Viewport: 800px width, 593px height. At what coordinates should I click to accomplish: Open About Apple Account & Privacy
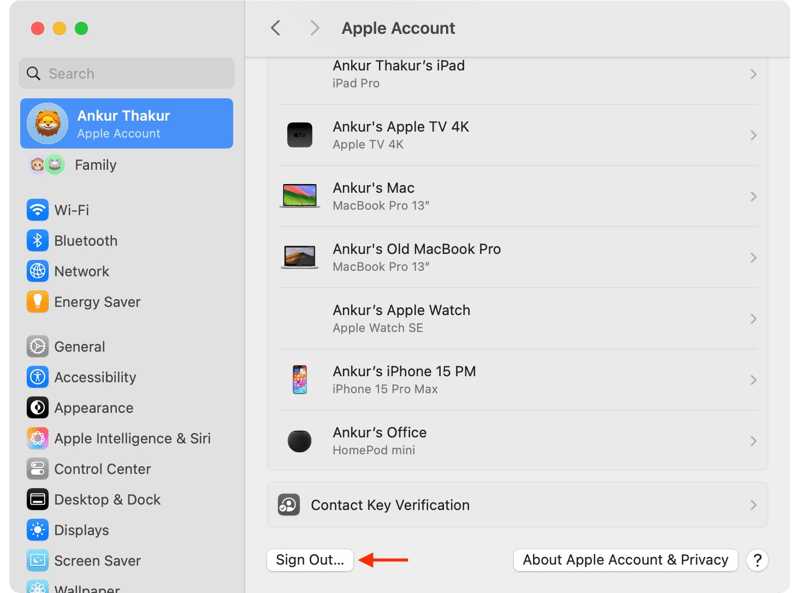(625, 560)
